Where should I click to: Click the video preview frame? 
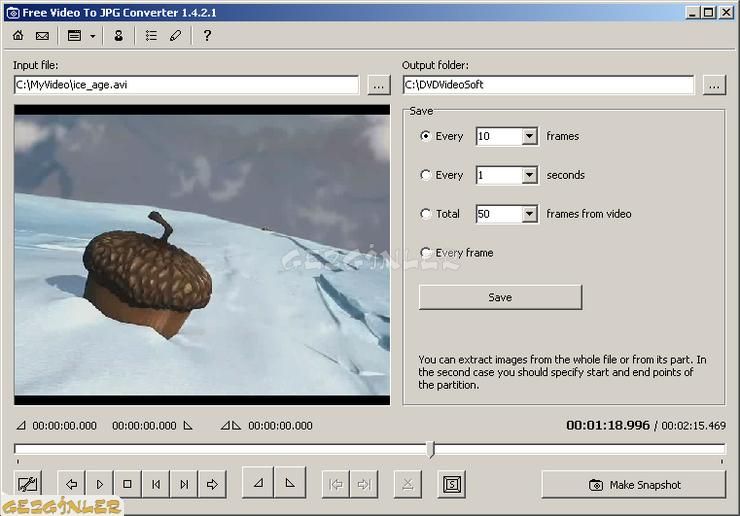pyautogui.click(x=202, y=255)
